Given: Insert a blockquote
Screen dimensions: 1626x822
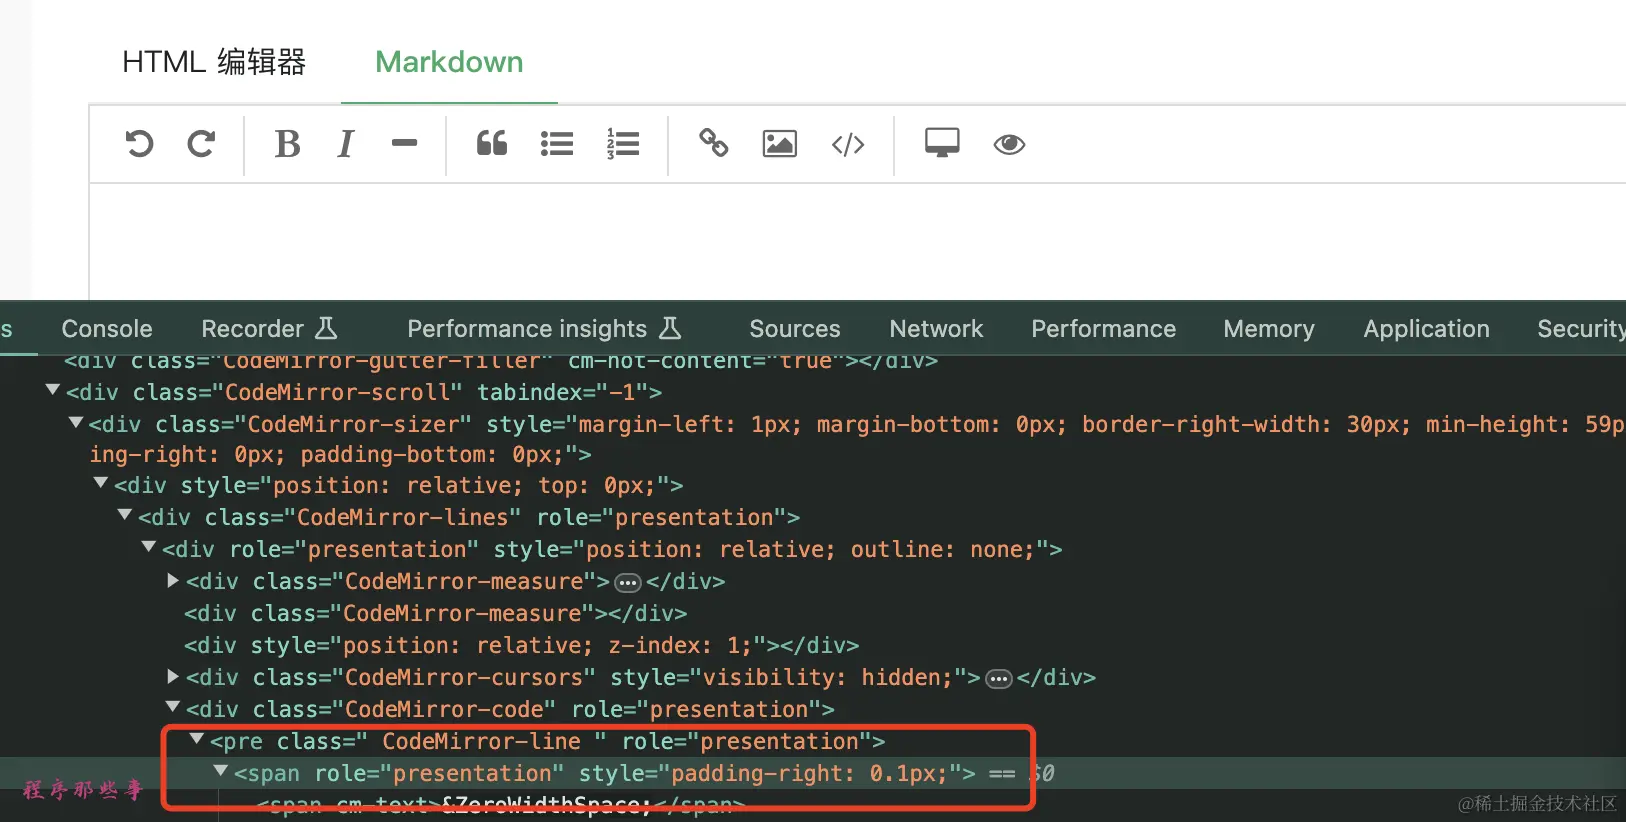Looking at the screenshot, I should coord(491,144).
